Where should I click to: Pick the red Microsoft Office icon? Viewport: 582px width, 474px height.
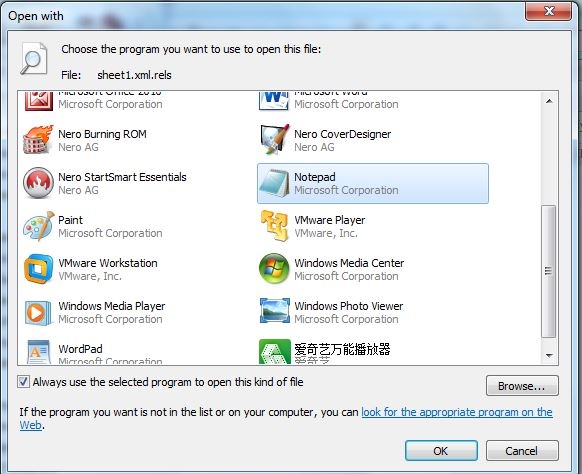tap(39, 101)
